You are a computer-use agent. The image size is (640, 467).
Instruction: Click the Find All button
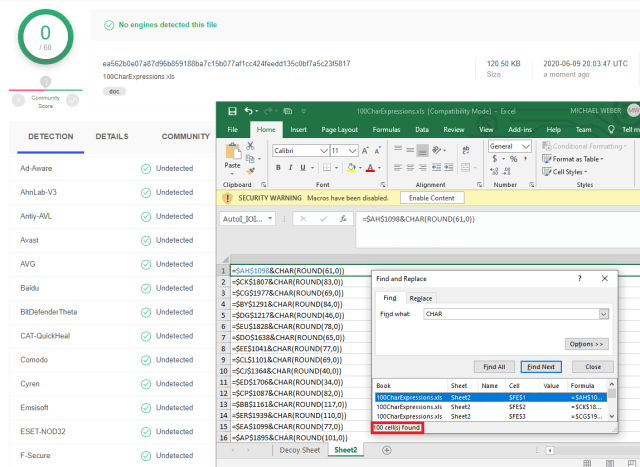point(494,367)
